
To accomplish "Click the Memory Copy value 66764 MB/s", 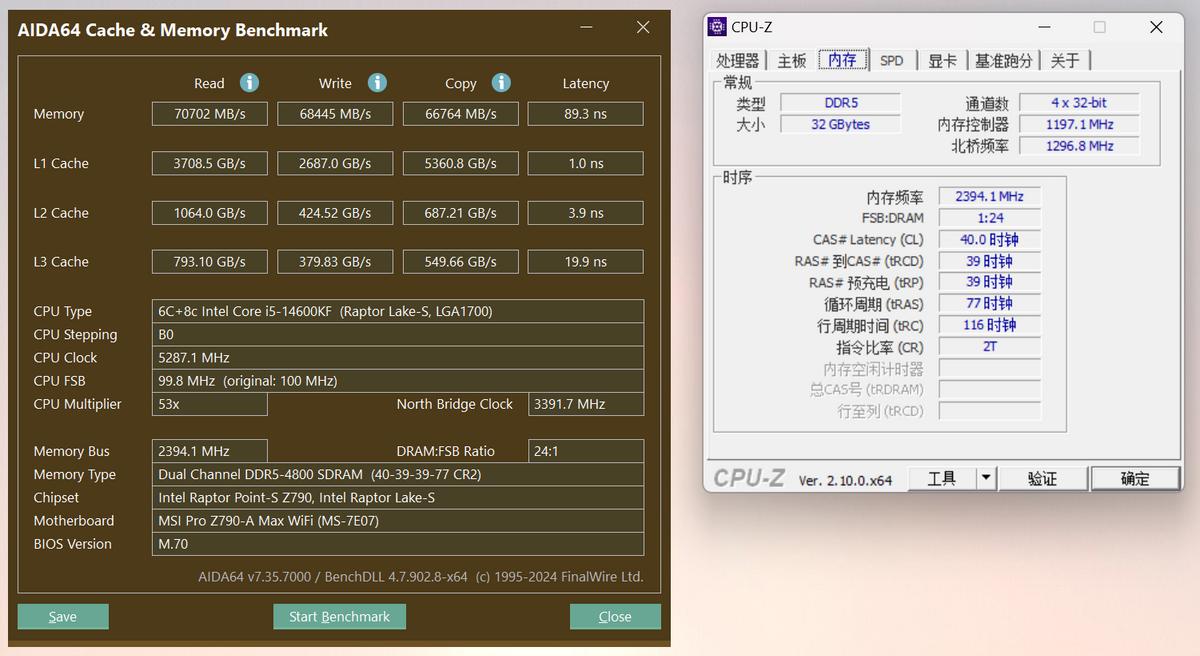I will coord(461,114).
